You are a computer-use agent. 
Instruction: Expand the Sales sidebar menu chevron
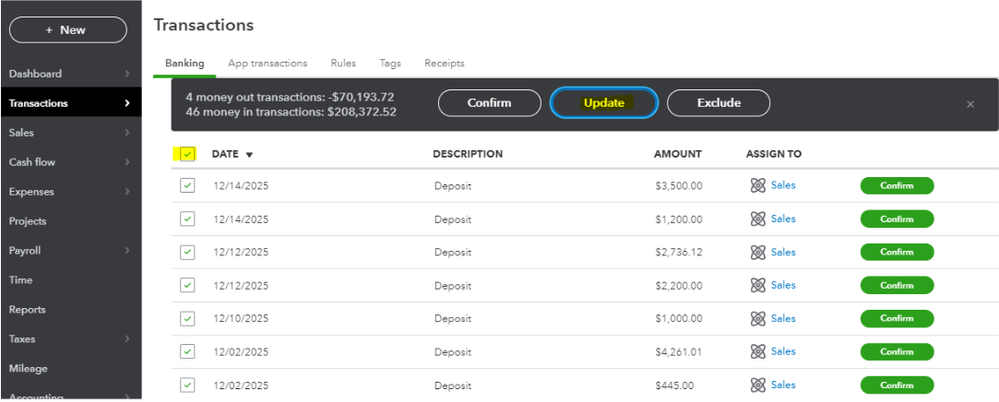[x=127, y=132]
